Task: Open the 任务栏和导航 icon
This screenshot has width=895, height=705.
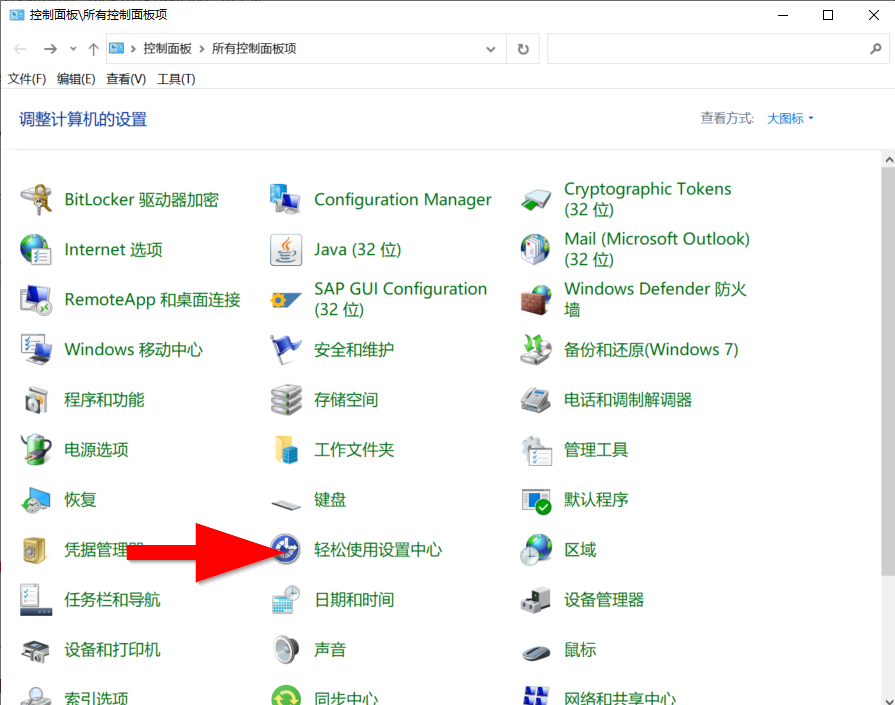Action: pyautogui.click(x=36, y=599)
